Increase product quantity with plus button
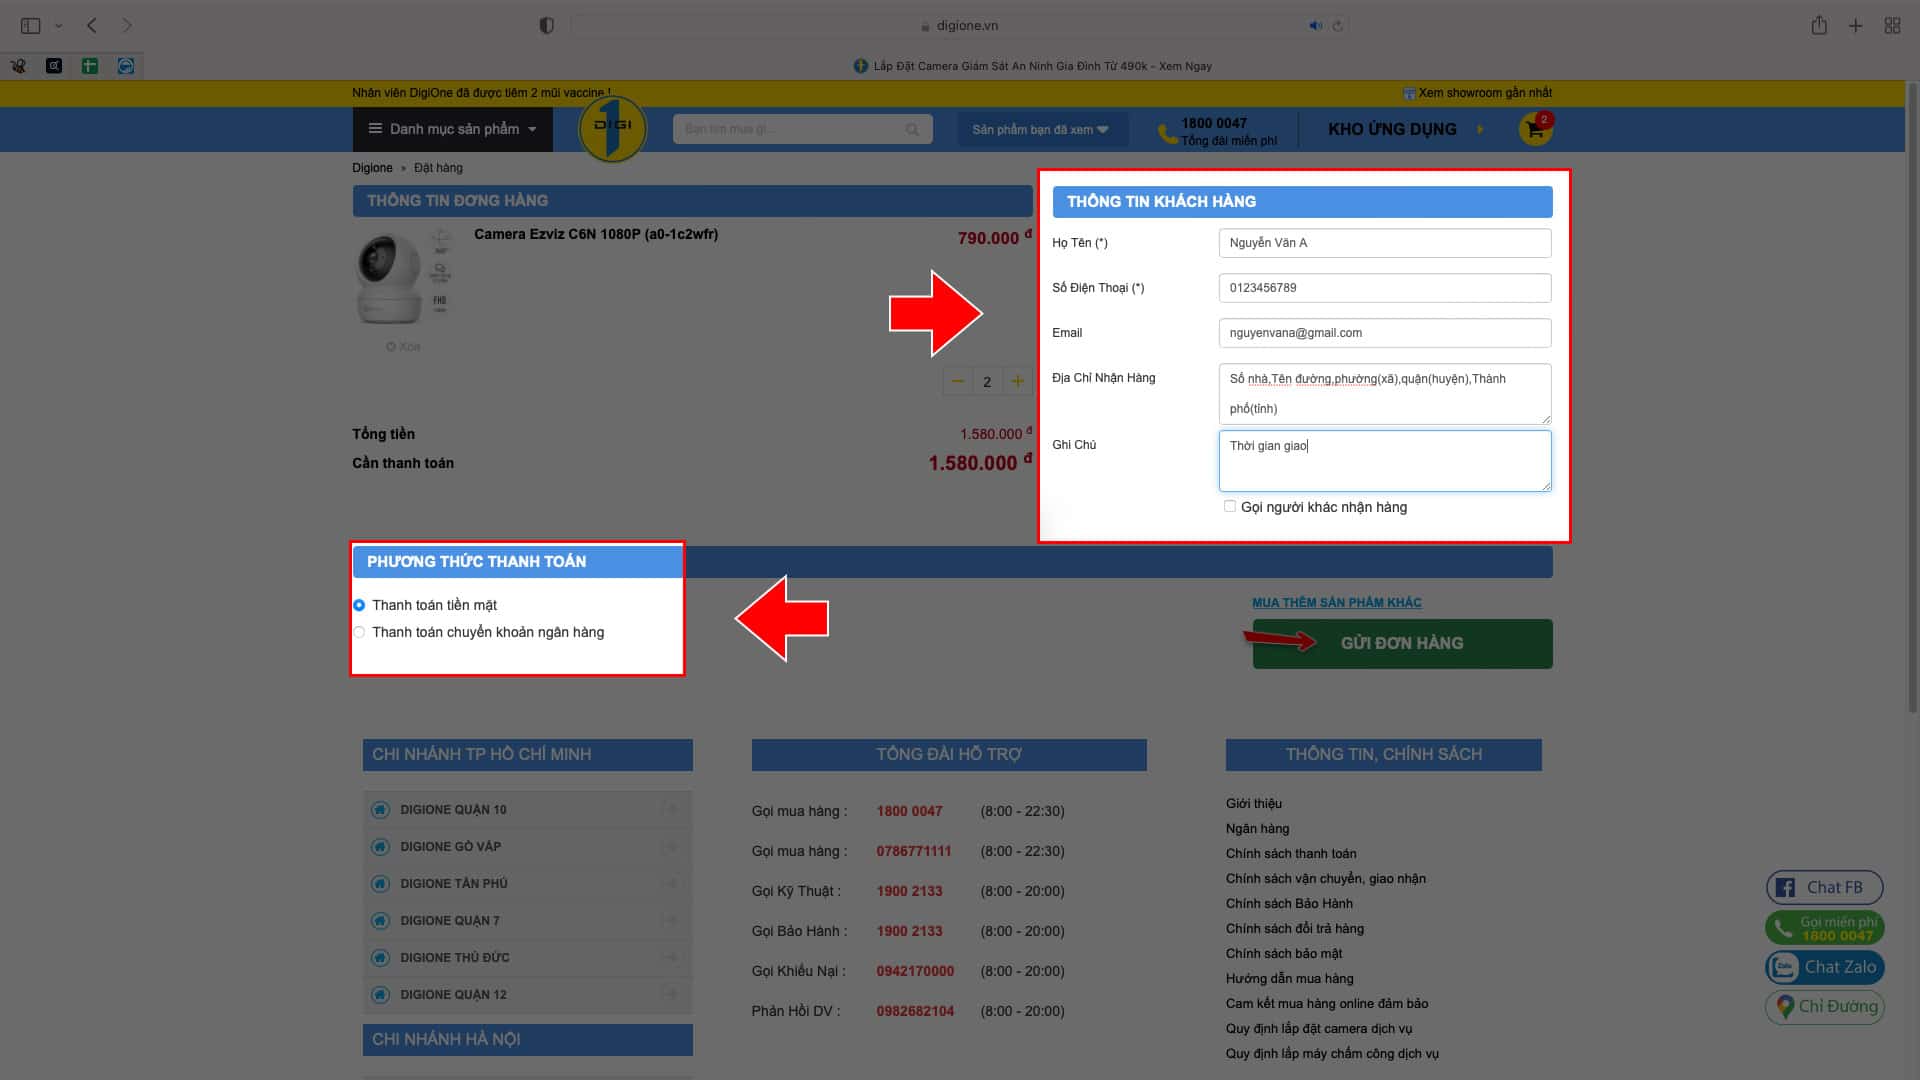Viewport: 1920px width, 1080px height. click(1017, 381)
